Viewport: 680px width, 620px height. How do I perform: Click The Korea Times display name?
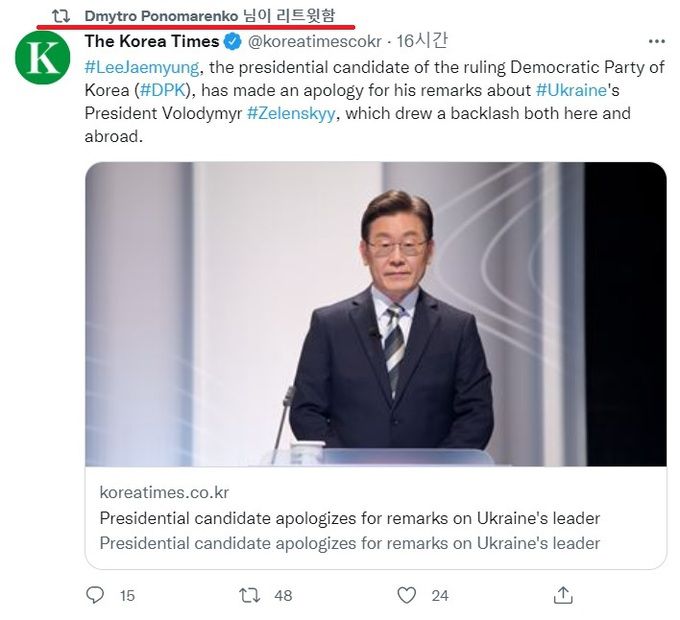point(152,42)
